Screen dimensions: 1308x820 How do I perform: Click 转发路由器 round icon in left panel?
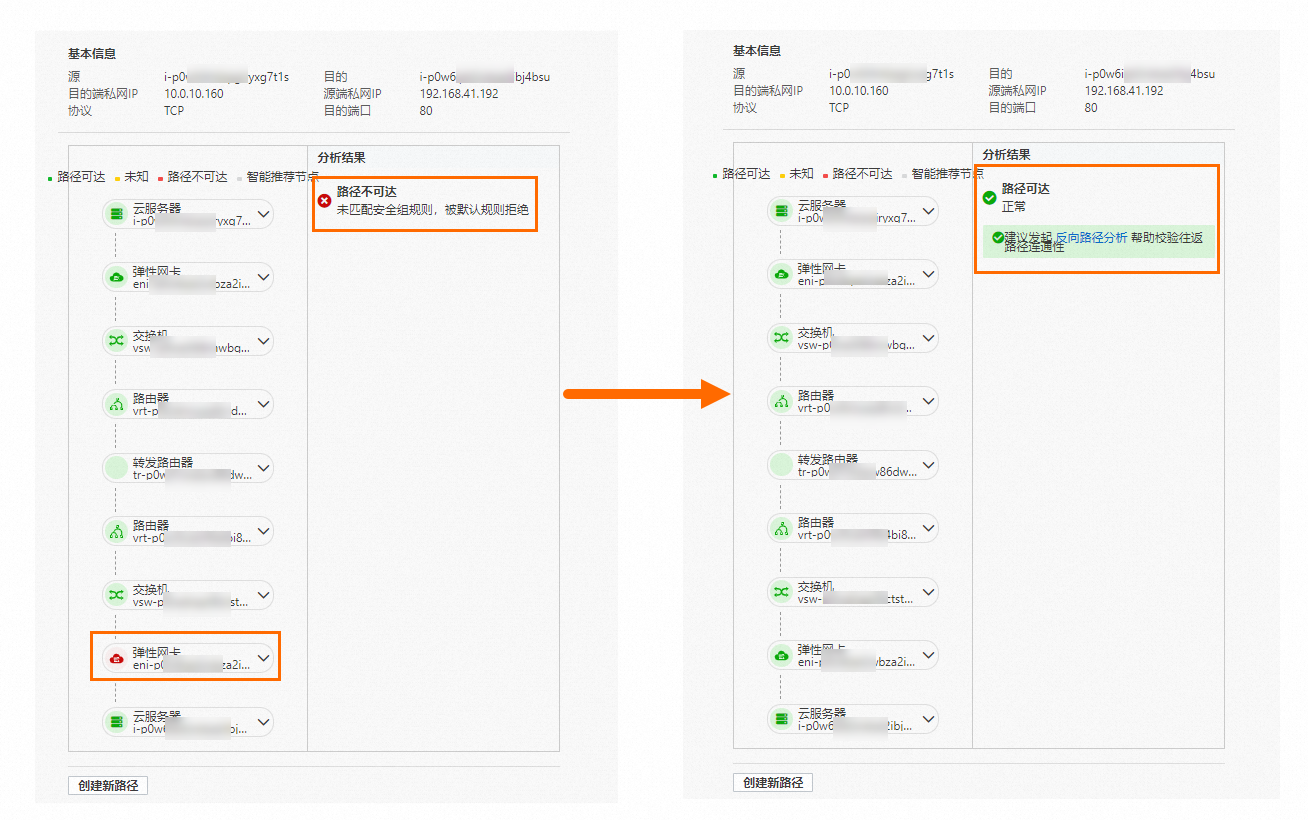[116, 468]
